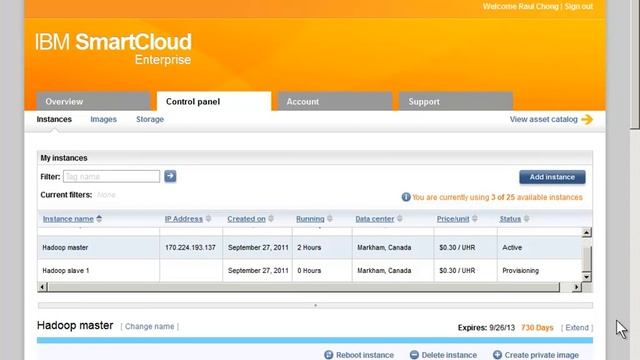Screen dimensions: 640x360
Task: Click the table scroll left arrow
Action: [42, 287]
